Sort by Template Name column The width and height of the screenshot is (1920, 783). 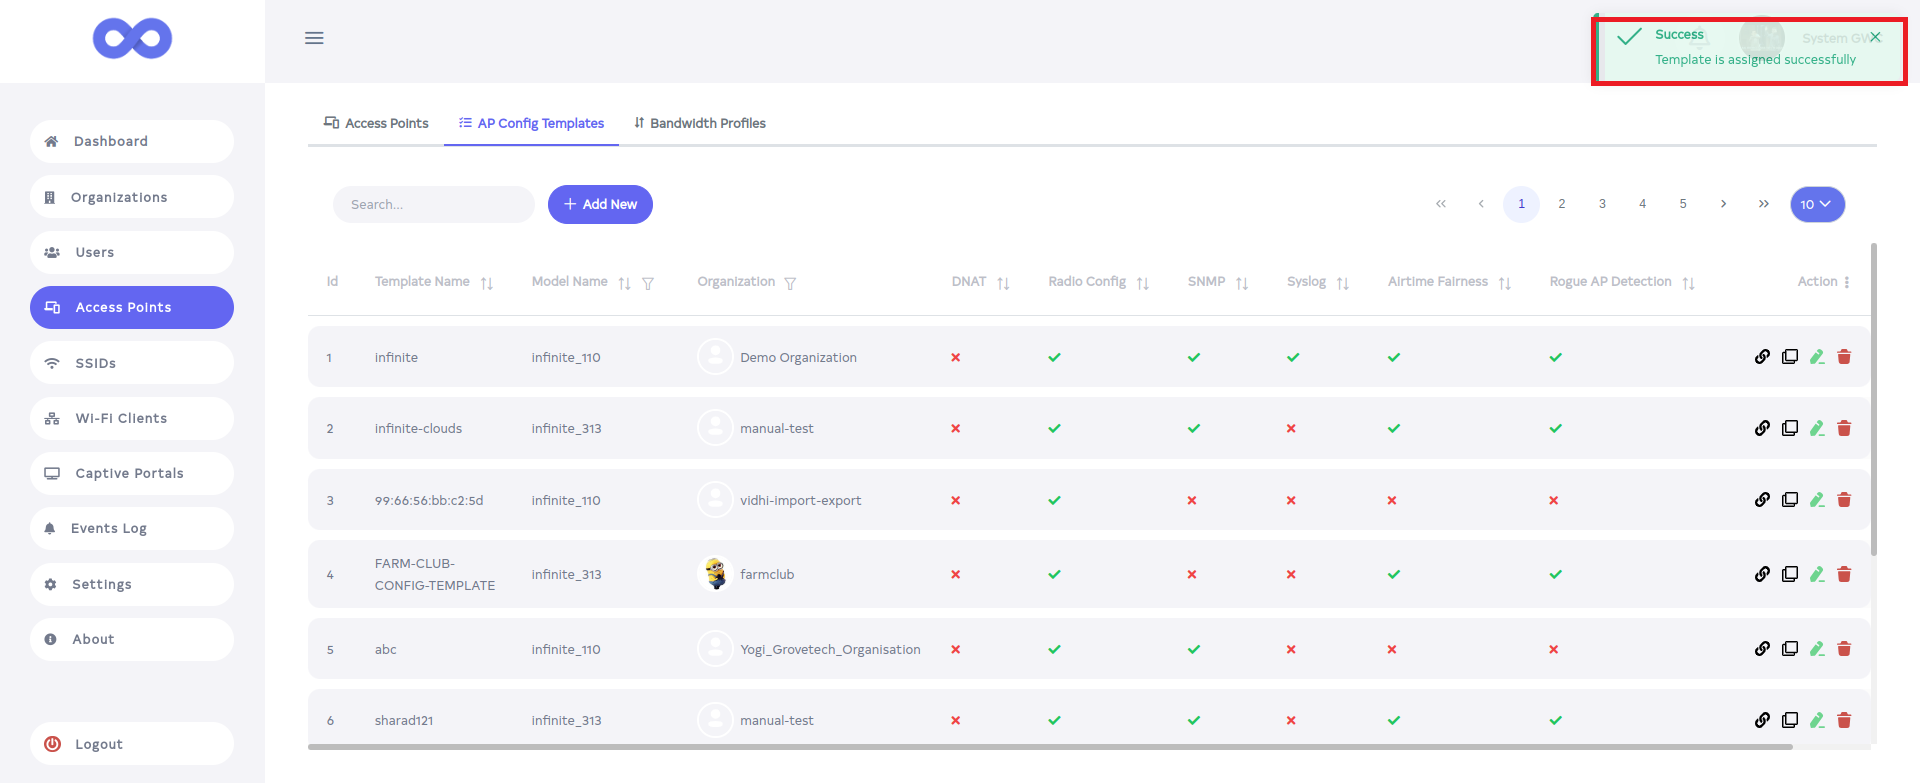pyautogui.click(x=487, y=283)
